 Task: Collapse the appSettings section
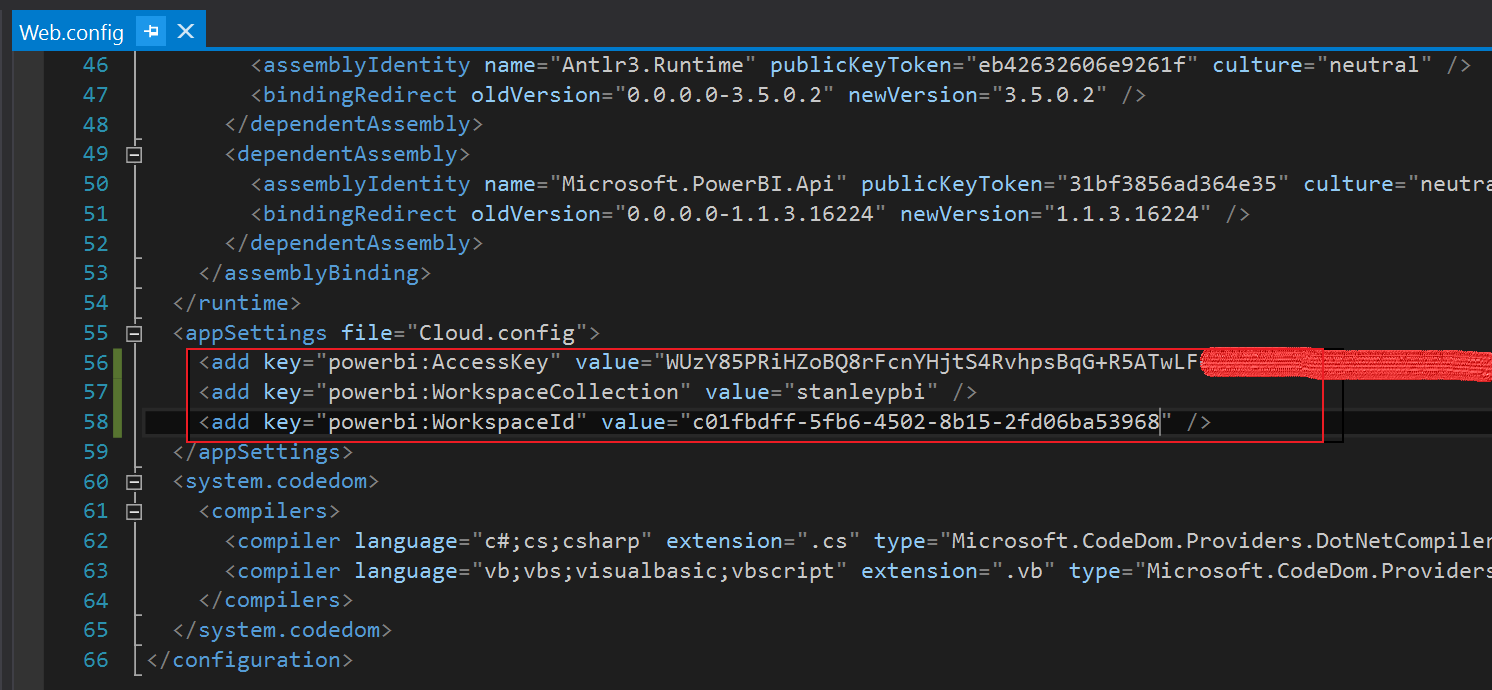(134, 333)
